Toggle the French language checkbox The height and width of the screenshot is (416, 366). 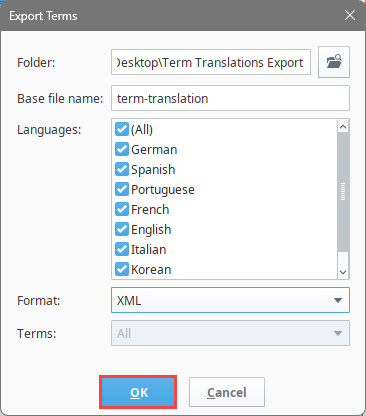(122, 209)
